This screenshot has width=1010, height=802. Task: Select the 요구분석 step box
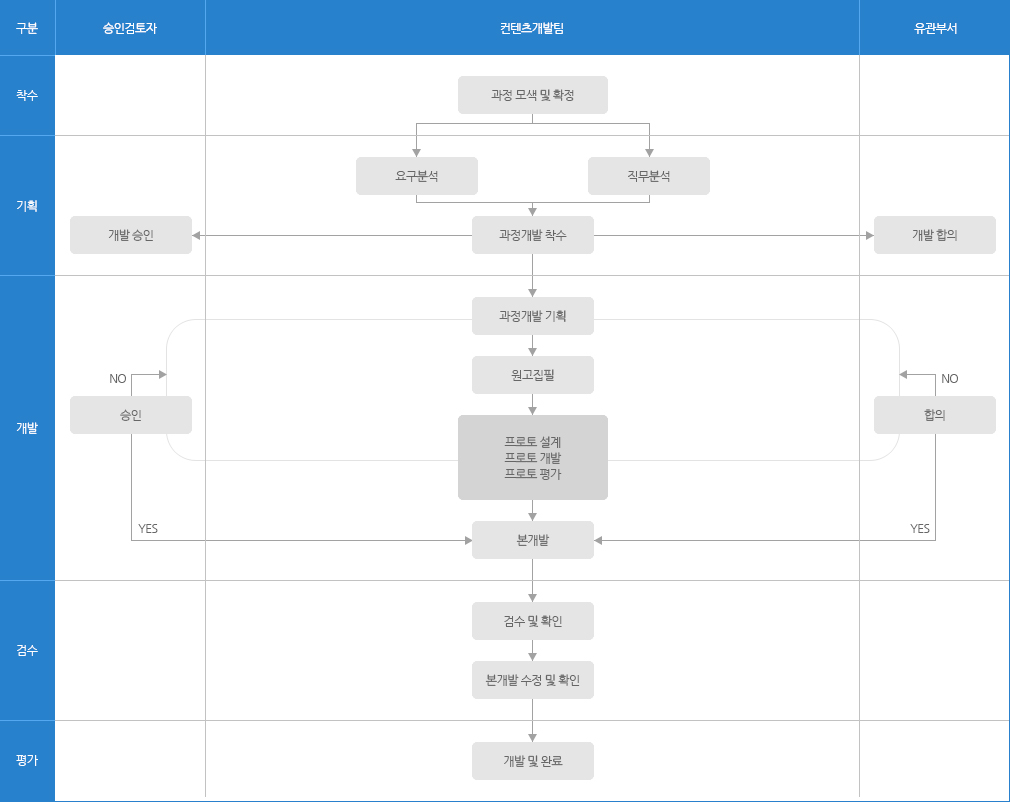coord(416,176)
